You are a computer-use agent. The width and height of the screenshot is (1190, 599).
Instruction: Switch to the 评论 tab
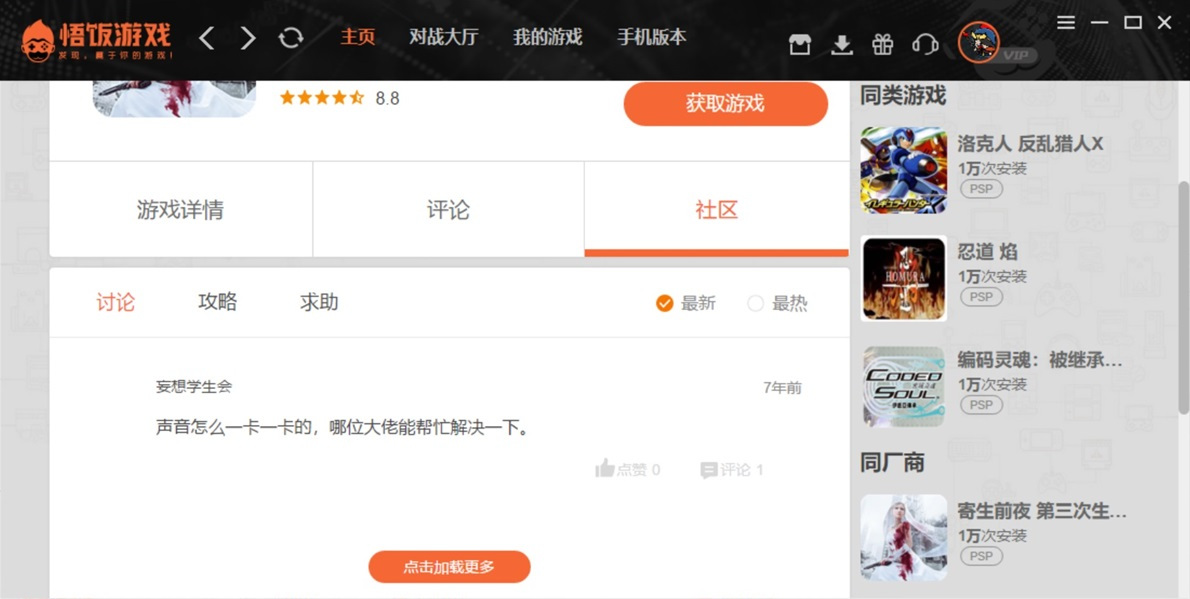pos(448,210)
